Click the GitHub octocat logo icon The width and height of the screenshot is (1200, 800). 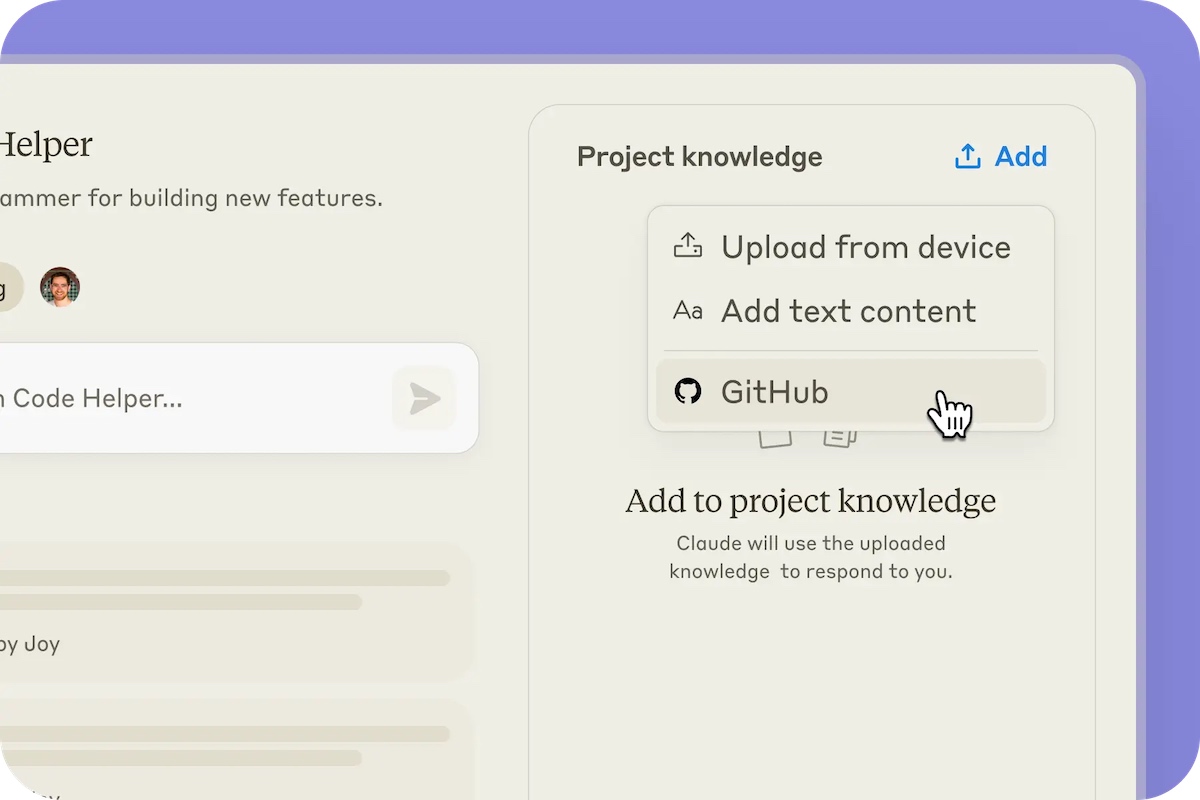[688, 391]
